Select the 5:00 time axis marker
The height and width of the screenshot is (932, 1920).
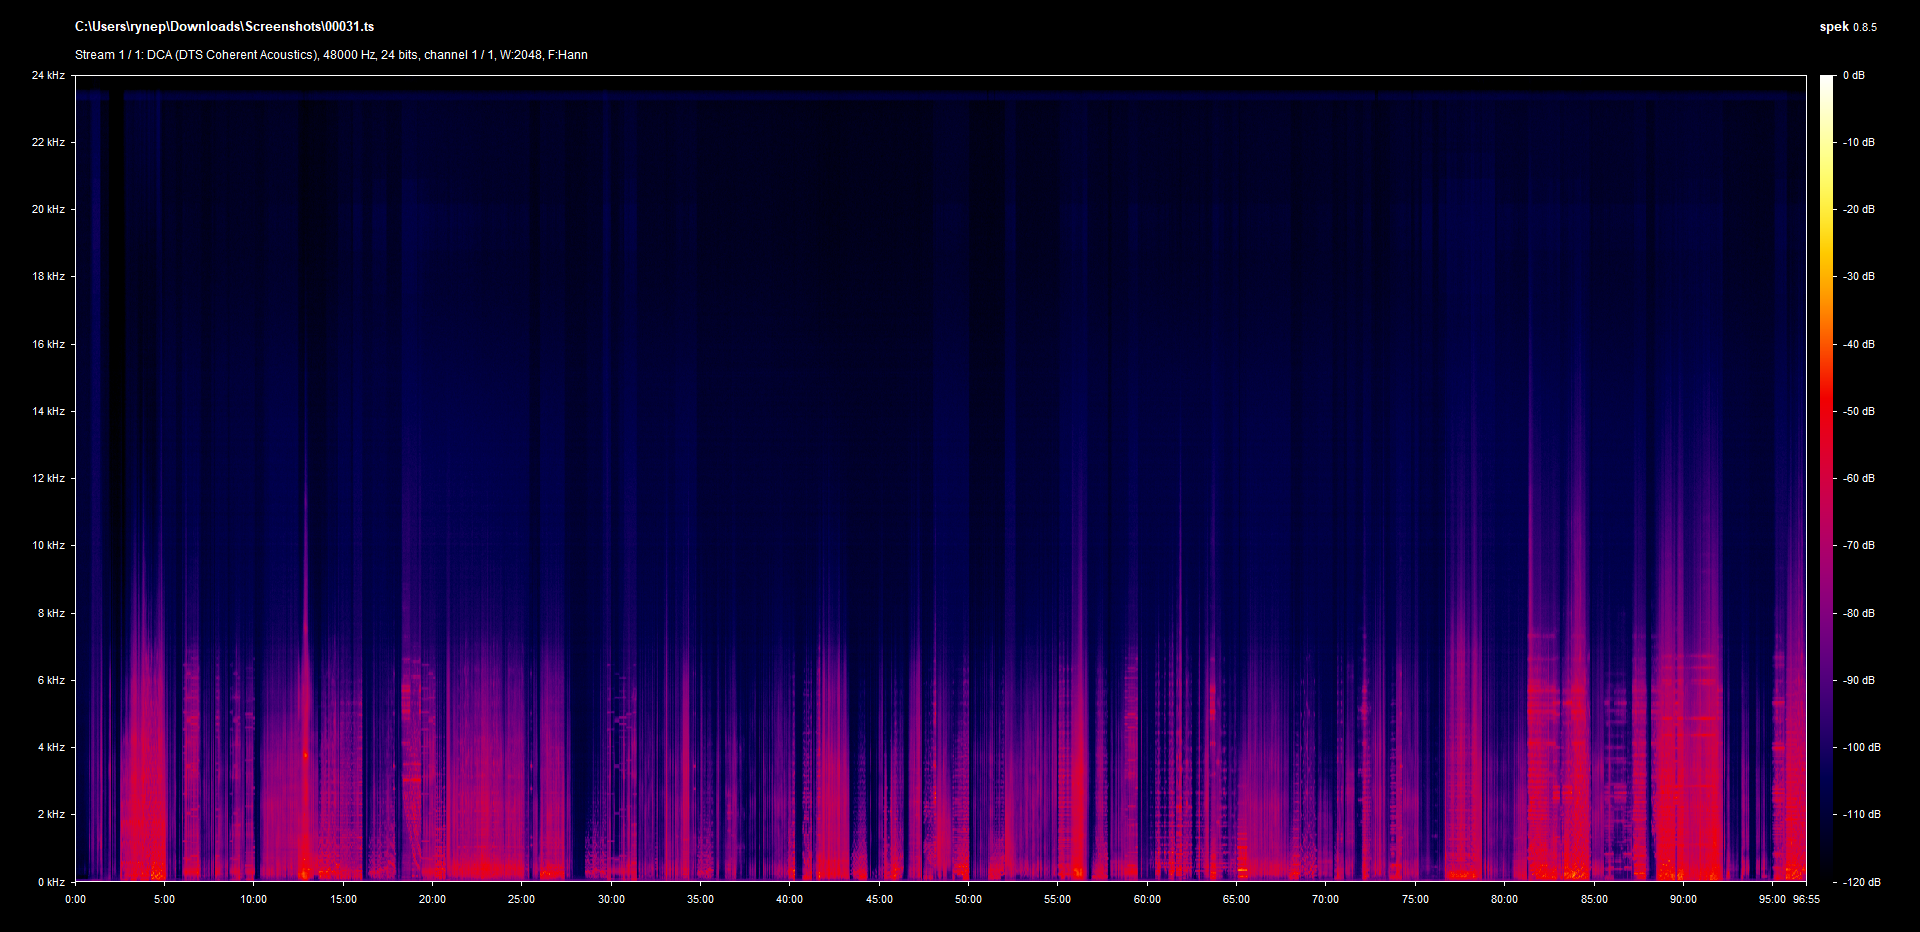coord(165,900)
